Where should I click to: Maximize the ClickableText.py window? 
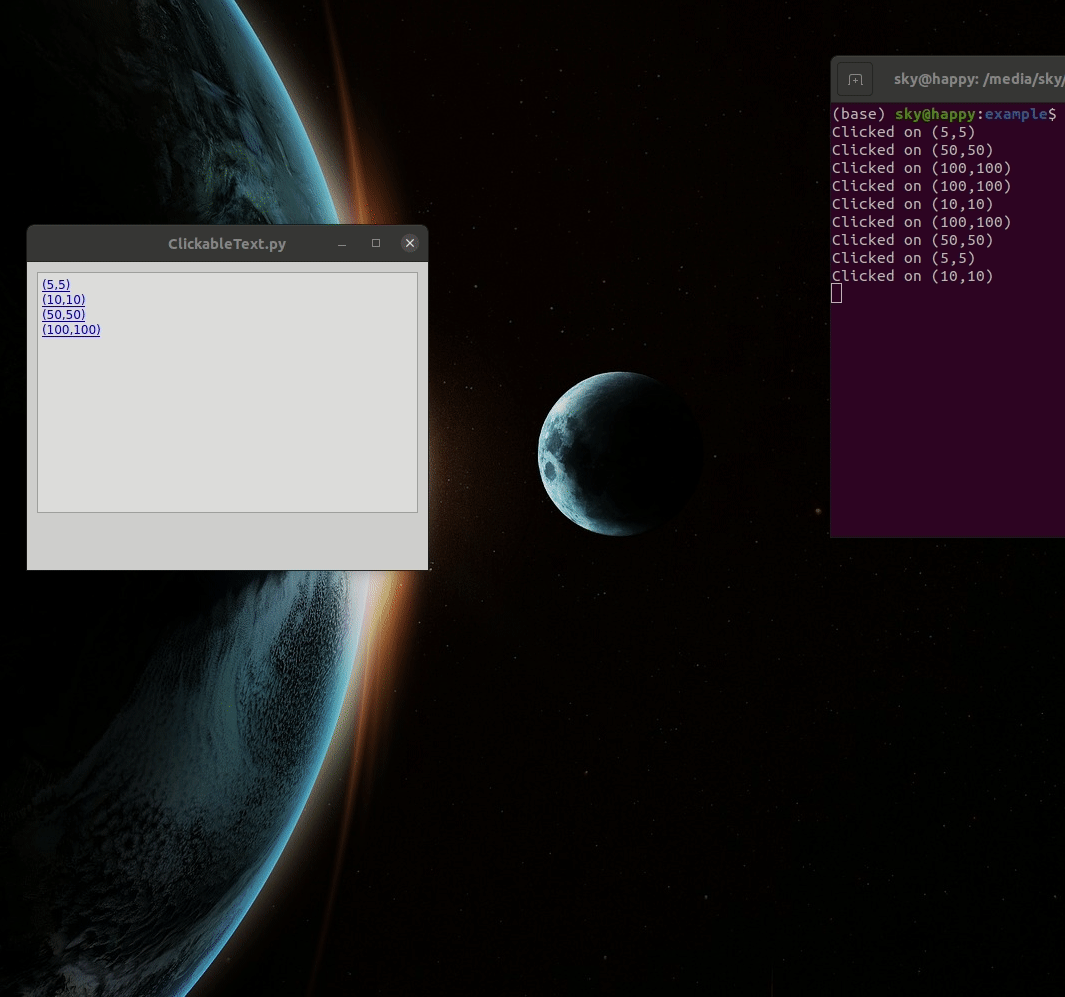pos(376,243)
